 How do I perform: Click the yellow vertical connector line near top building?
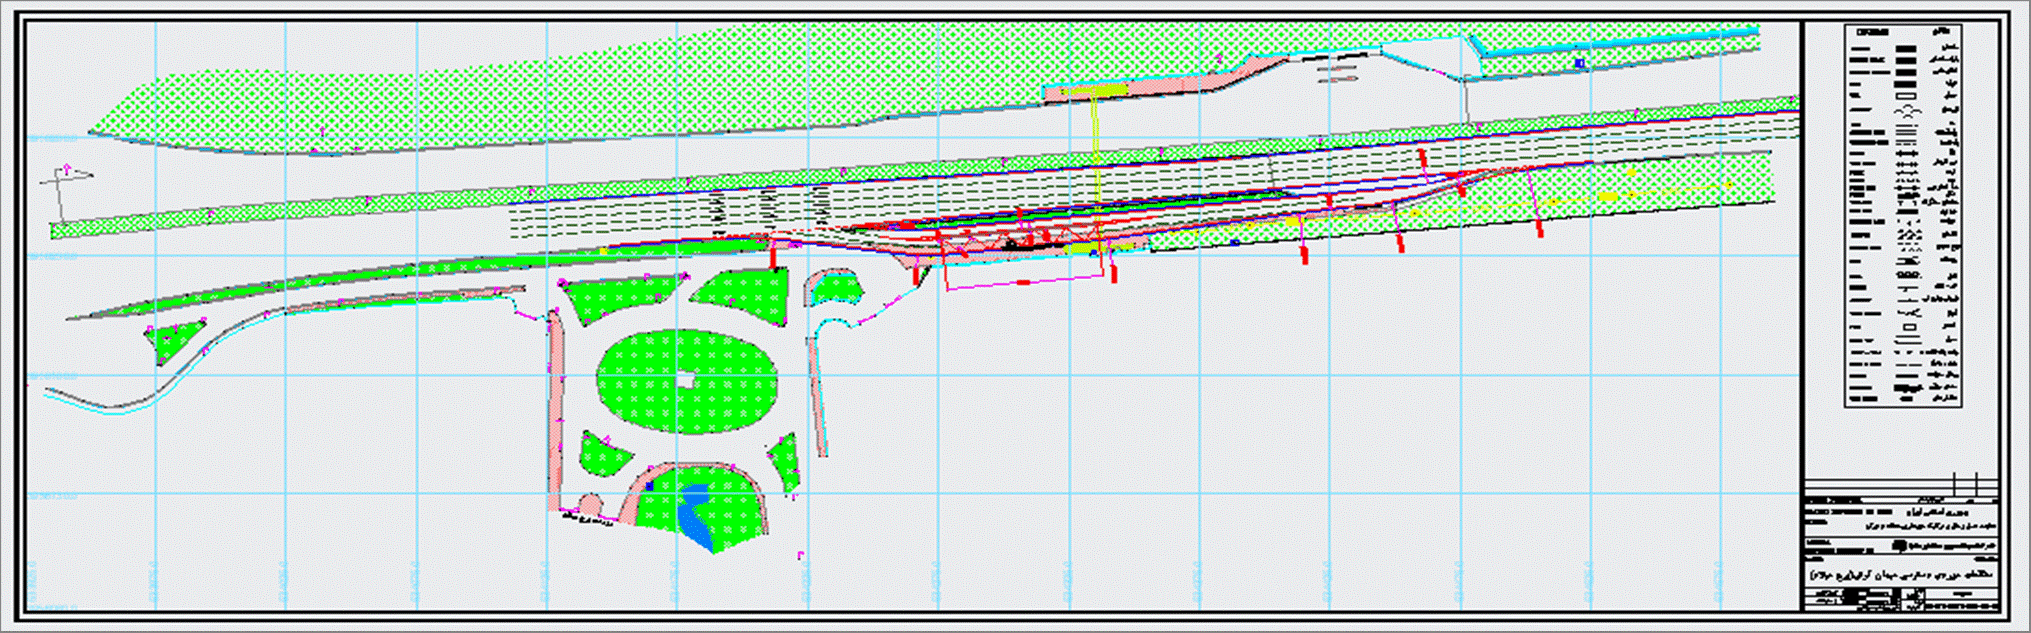[x=1097, y=150]
